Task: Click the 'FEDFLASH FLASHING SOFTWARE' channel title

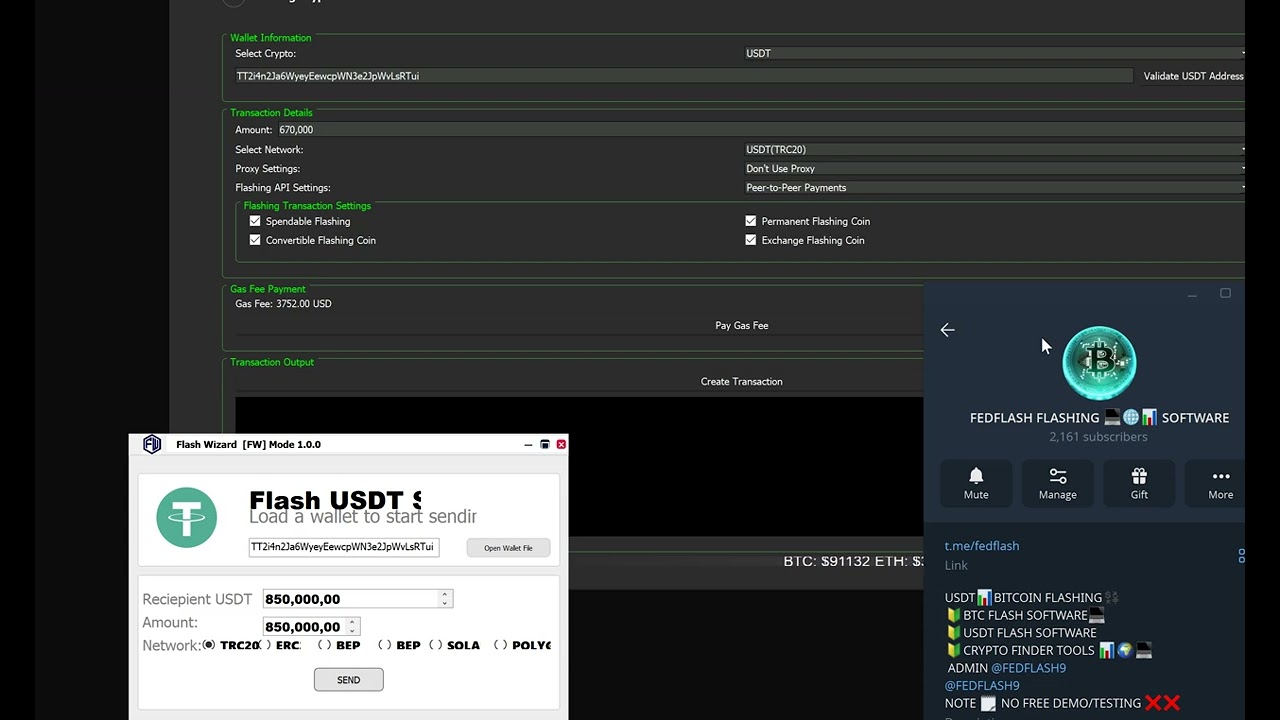Action: pyautogui.click(x=1099, y=418)
